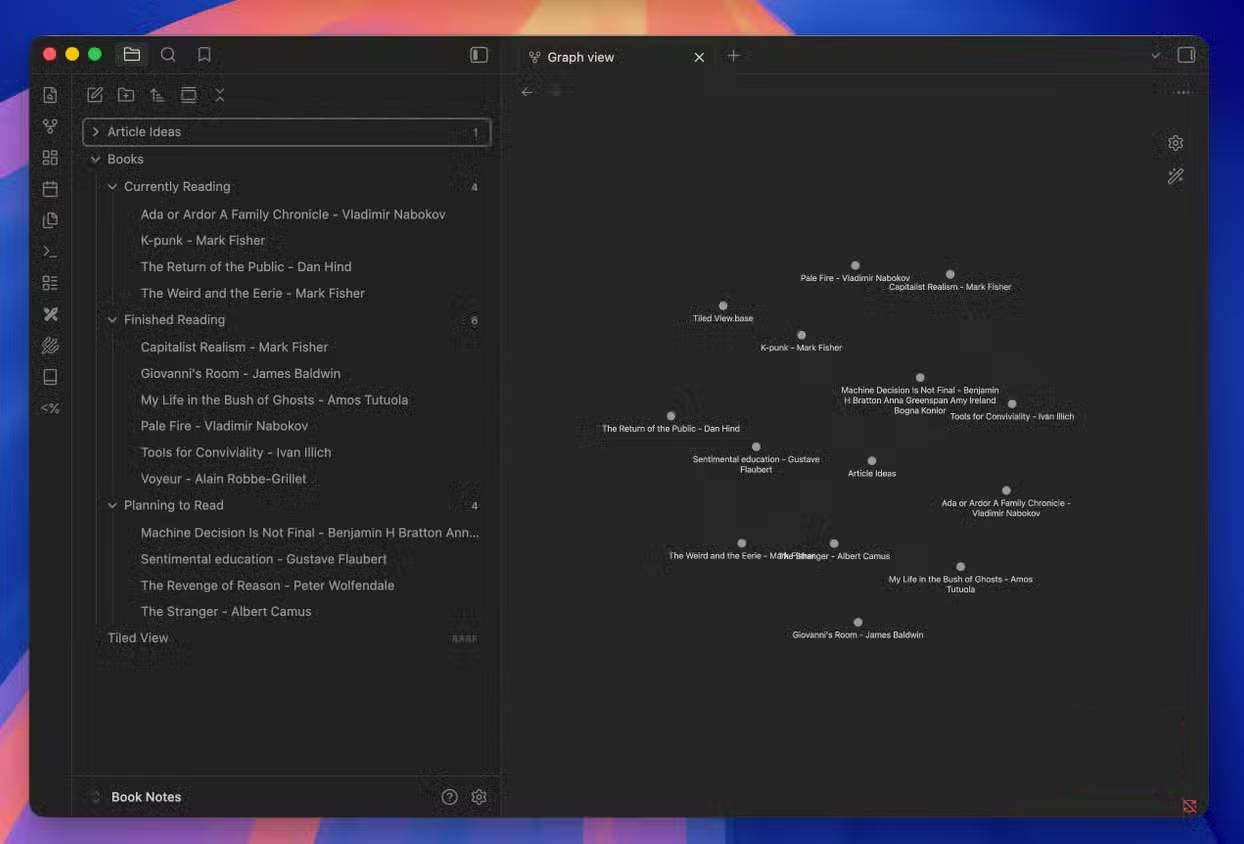The width and height of the screenshot is (1244, 844).
Task: Open vault settings gear at bottom
Action: coord(479,797)
